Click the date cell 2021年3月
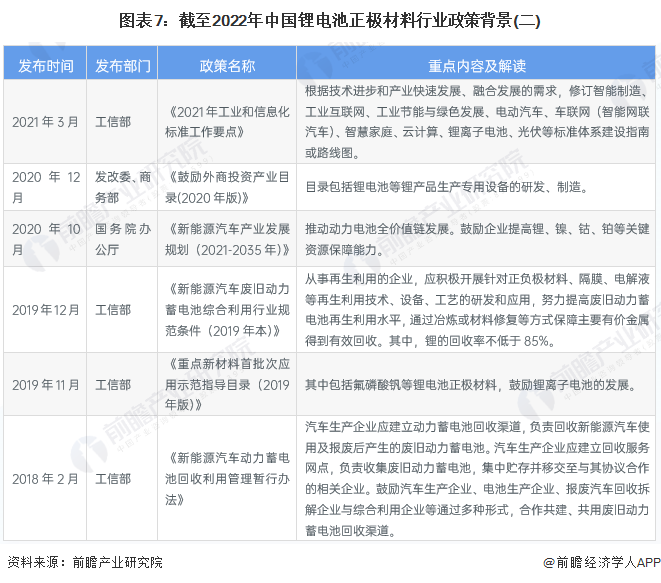The image size is (661, 583). (46, 122)
